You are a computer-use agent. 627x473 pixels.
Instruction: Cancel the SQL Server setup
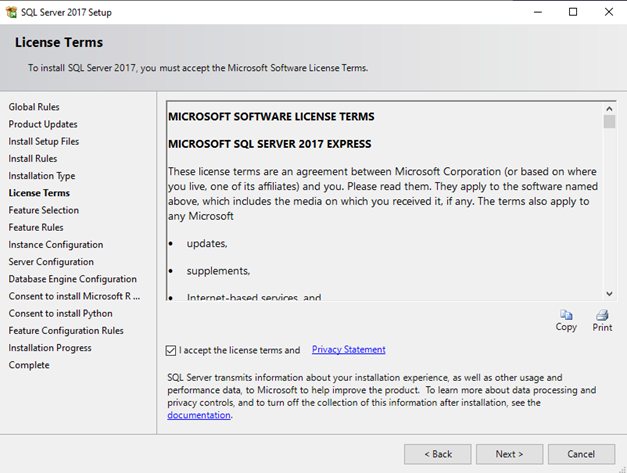click(581, 454)
